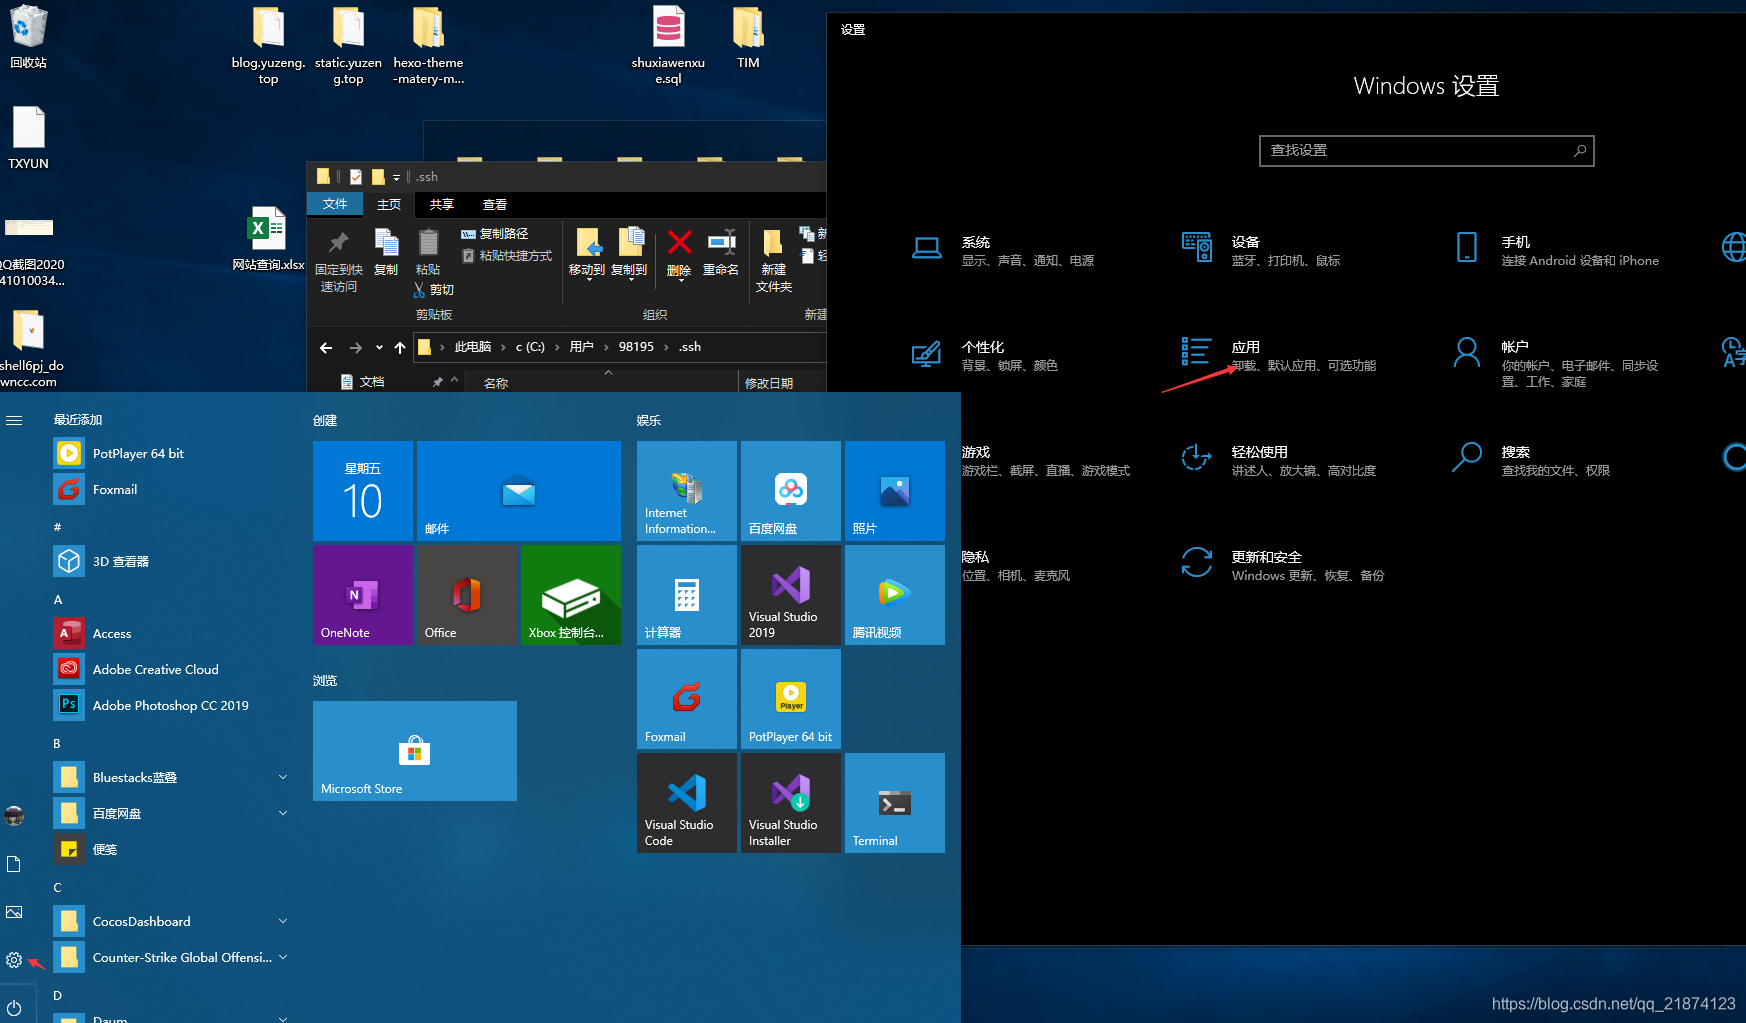Click the 删除 button in Explorer ribbon
The width and height of the screenshot is (1746, 1023).
tap(679, 254)
